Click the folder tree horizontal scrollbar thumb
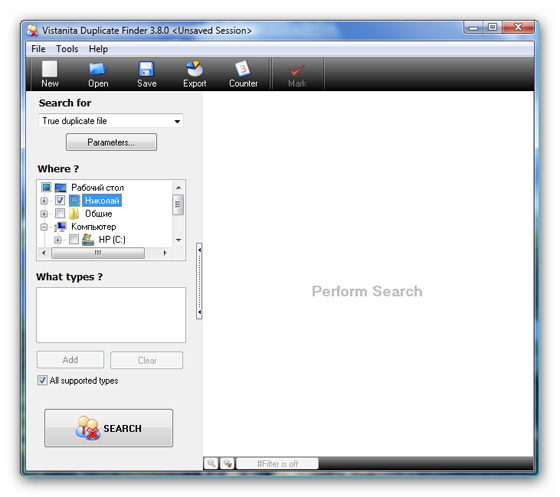 point(98,253)
